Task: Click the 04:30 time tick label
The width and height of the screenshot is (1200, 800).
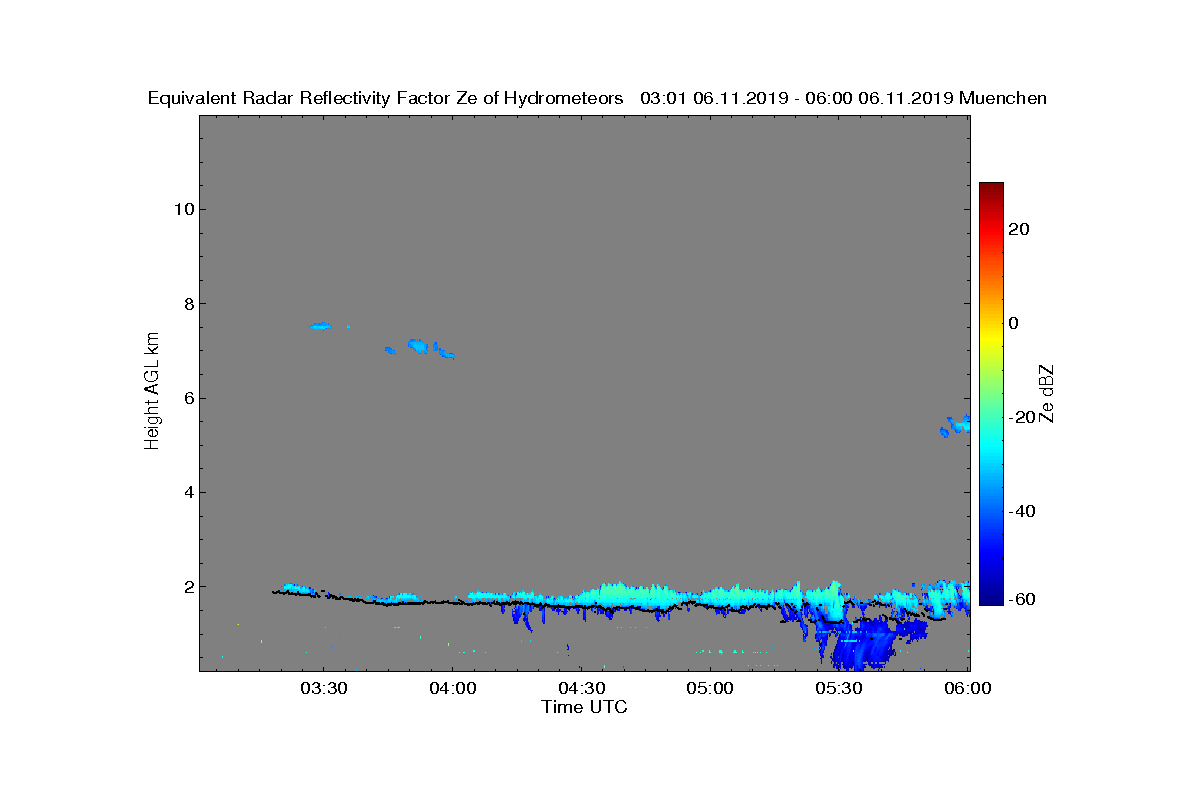Action: pyautogui.click(x=582, y=689)
